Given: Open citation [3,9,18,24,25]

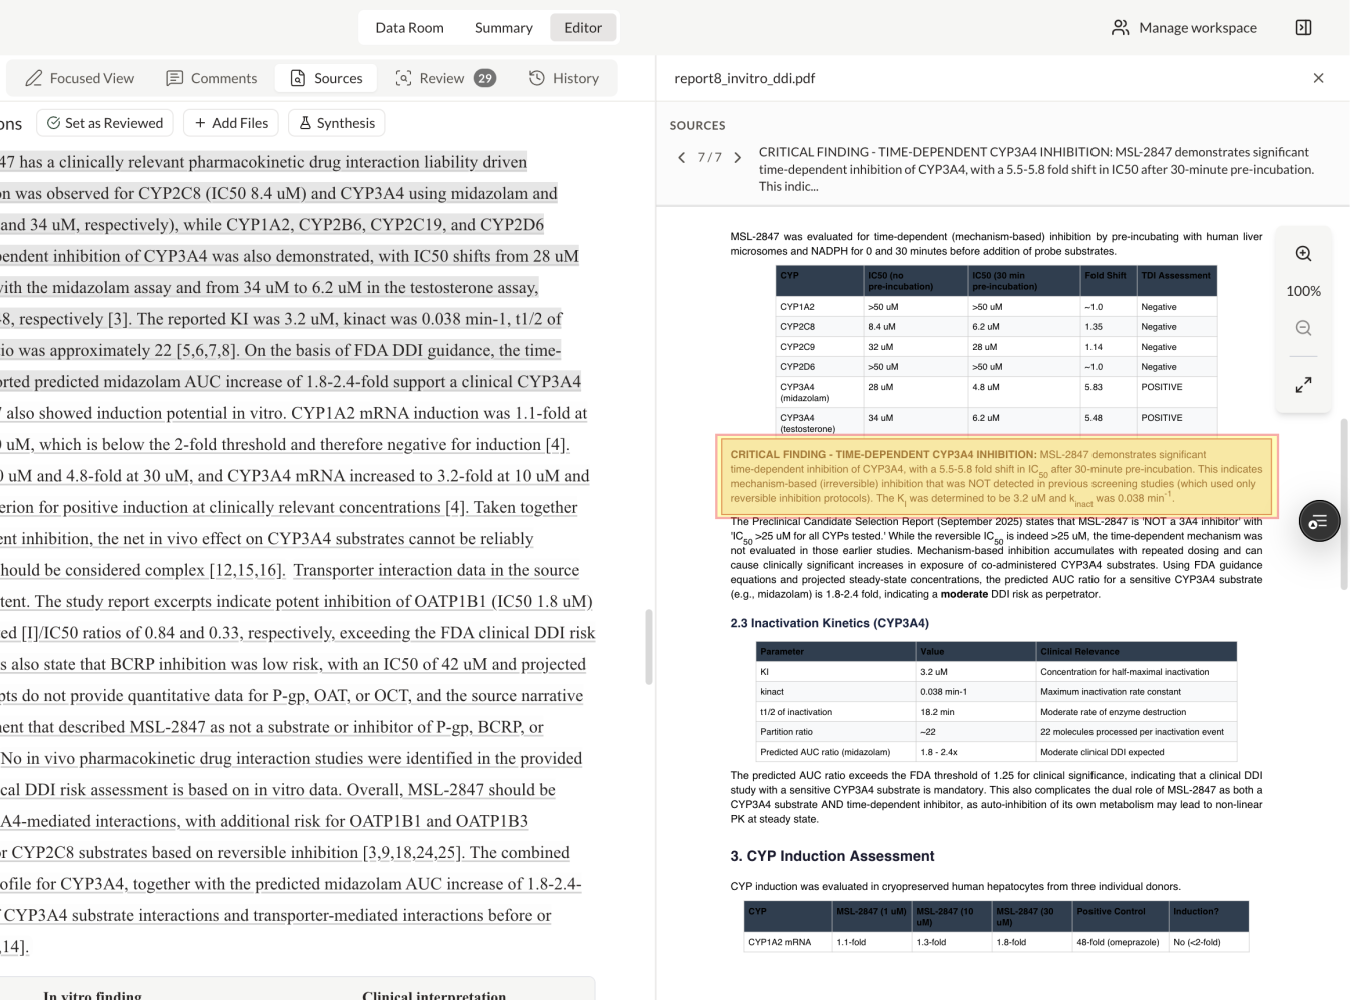Looking at the screenshot, I should click(x=412, y=853).
